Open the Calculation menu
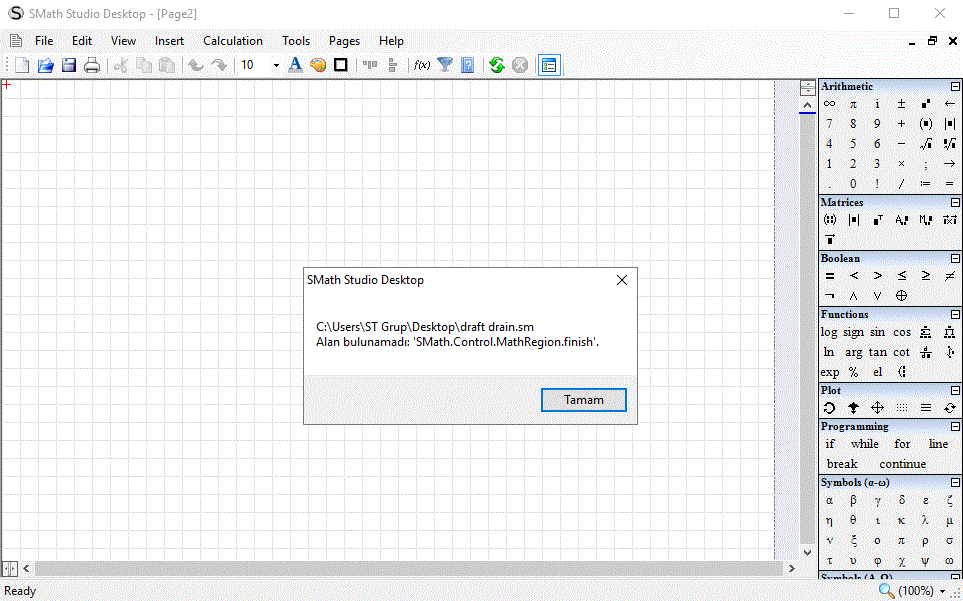The image size is (963, 601). [x=233, y=41]
